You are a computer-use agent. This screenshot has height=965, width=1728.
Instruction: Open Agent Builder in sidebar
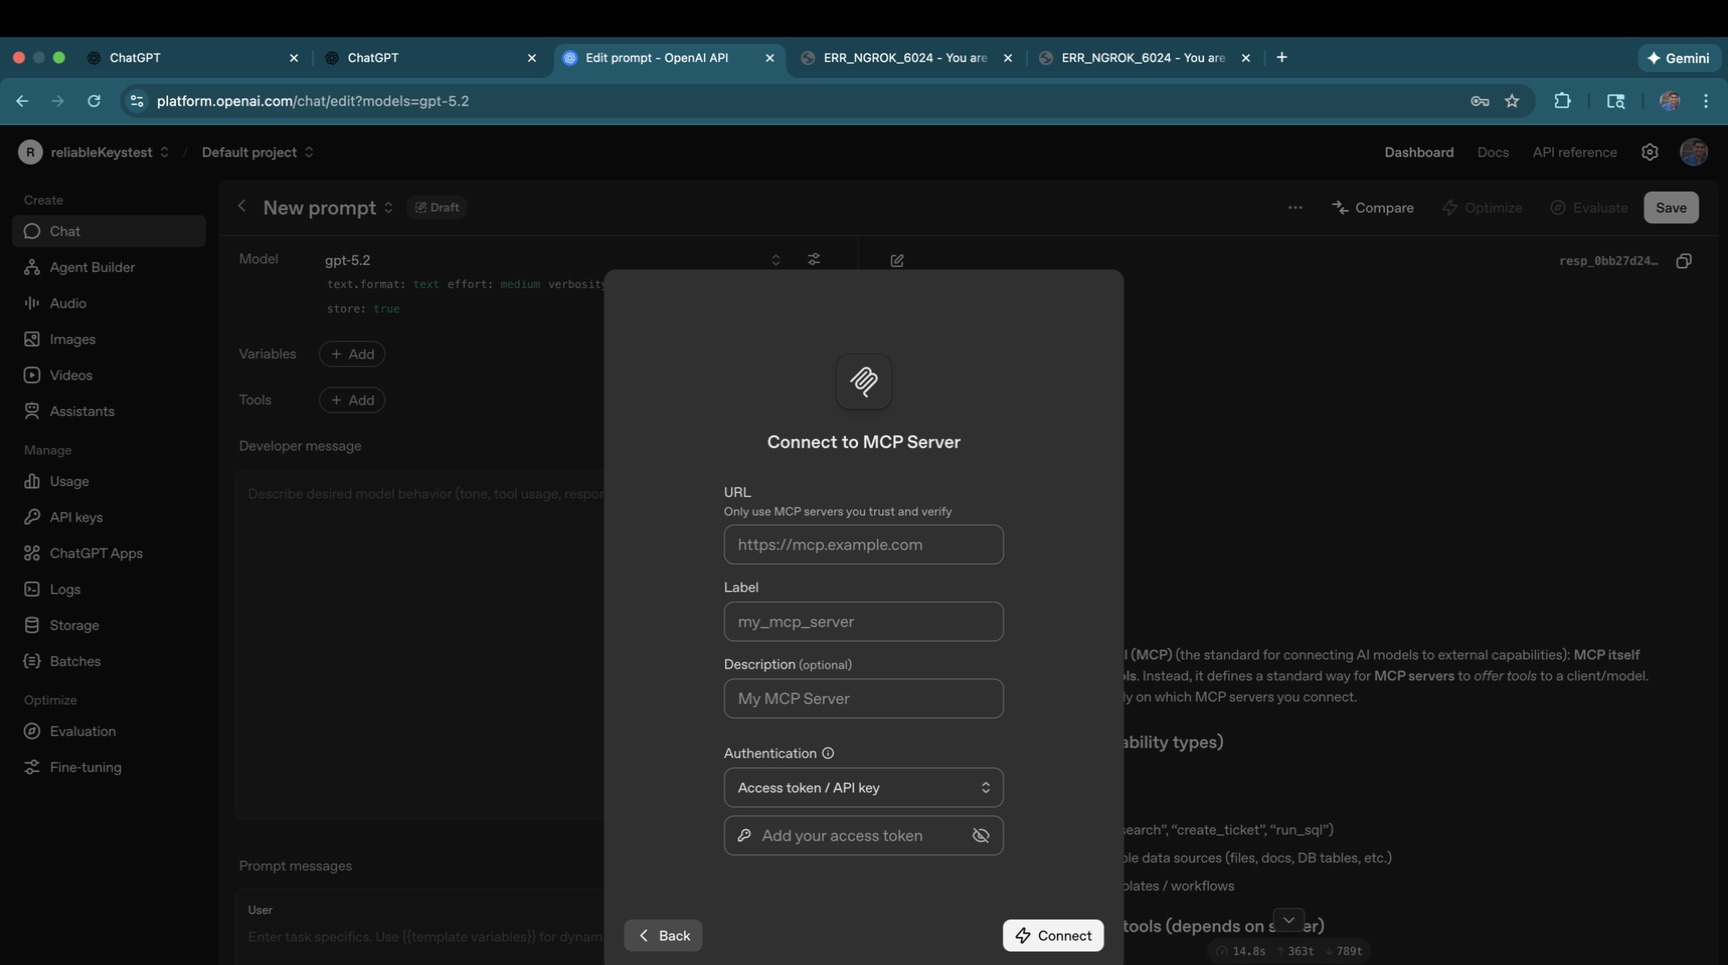click(x=109, y=267)
